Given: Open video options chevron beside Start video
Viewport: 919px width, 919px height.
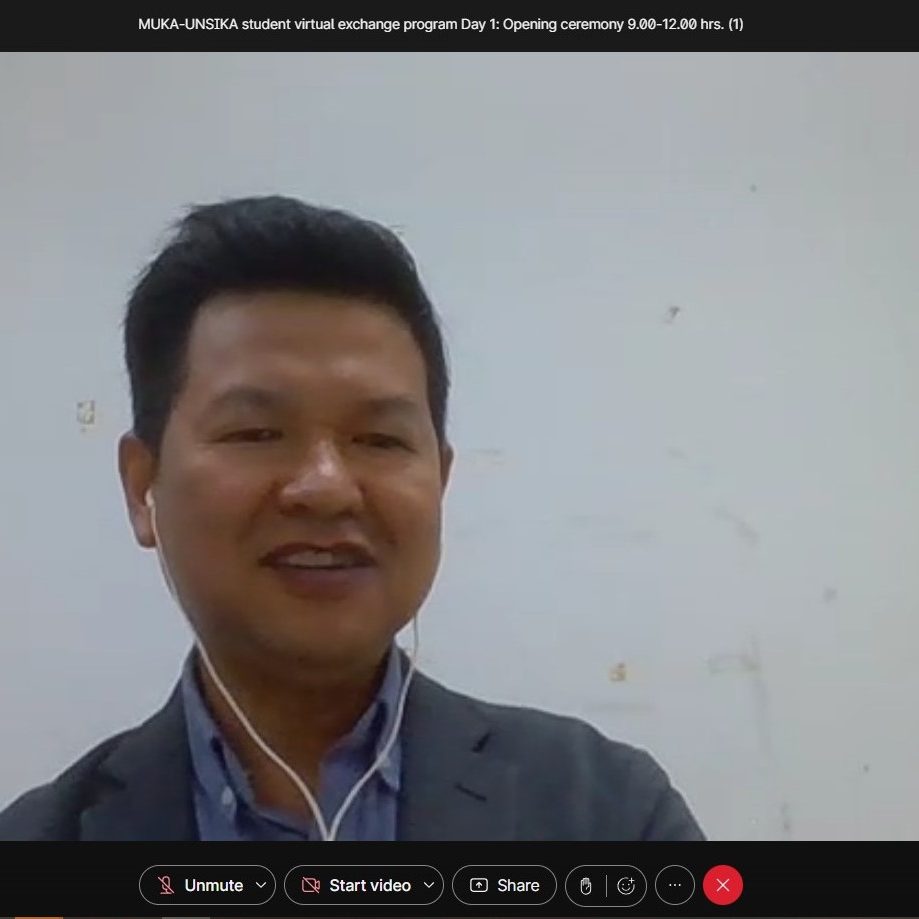Looking at the screenshot, I should 429,885.
